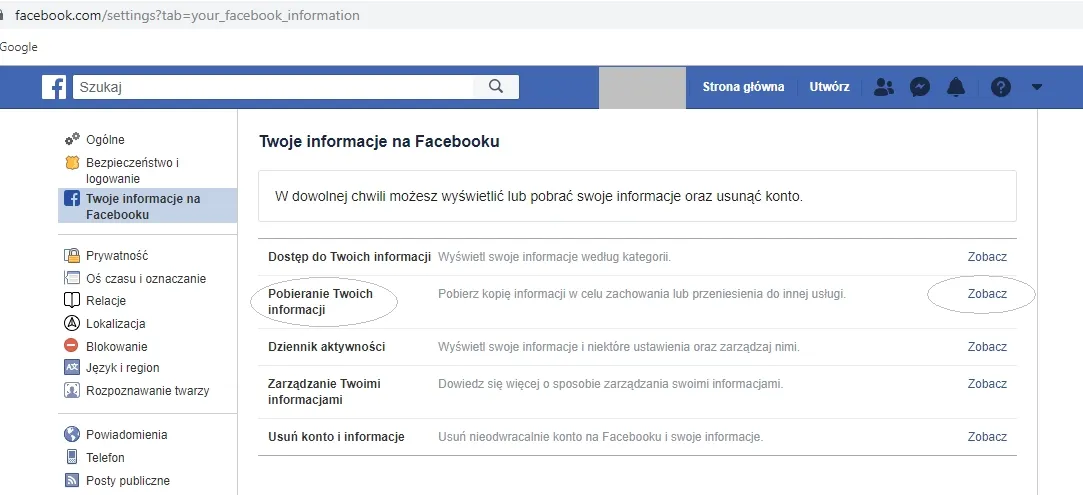
Task: Click the Powiadomienia globe icon
Action: click(73, 435)
